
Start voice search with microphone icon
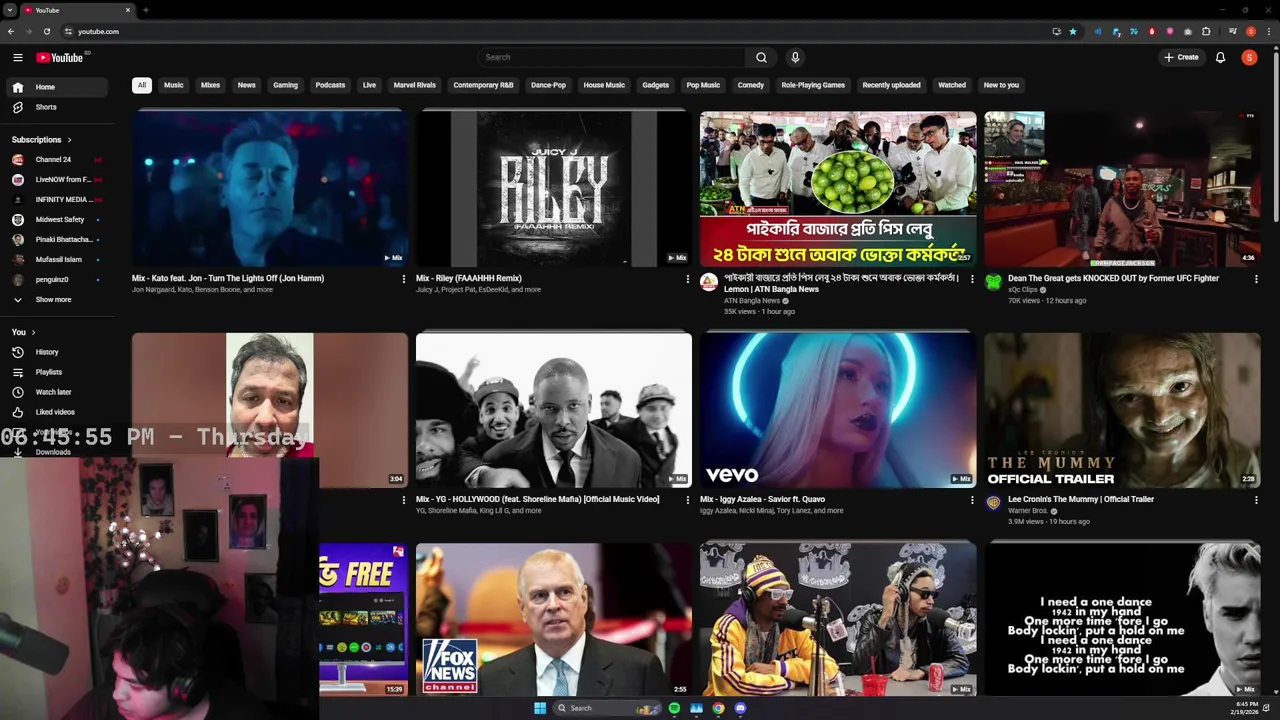tap(795, 57)
